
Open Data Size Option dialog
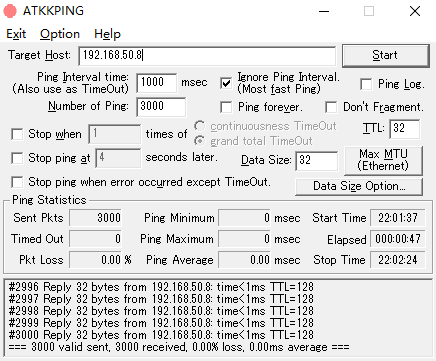click(359, 186)
